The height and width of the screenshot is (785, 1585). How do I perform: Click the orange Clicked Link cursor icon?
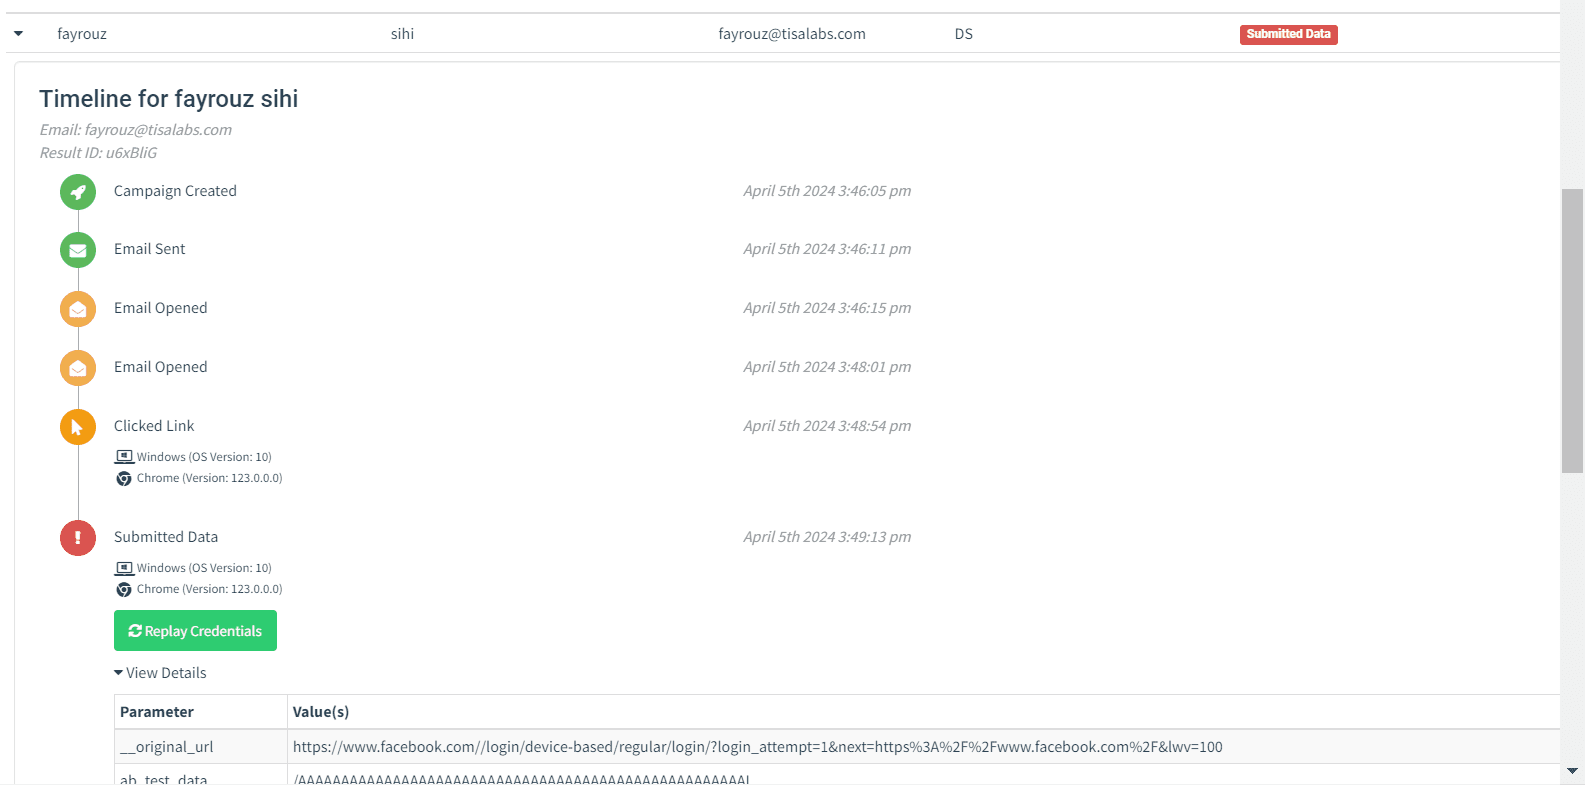point(78,427)
